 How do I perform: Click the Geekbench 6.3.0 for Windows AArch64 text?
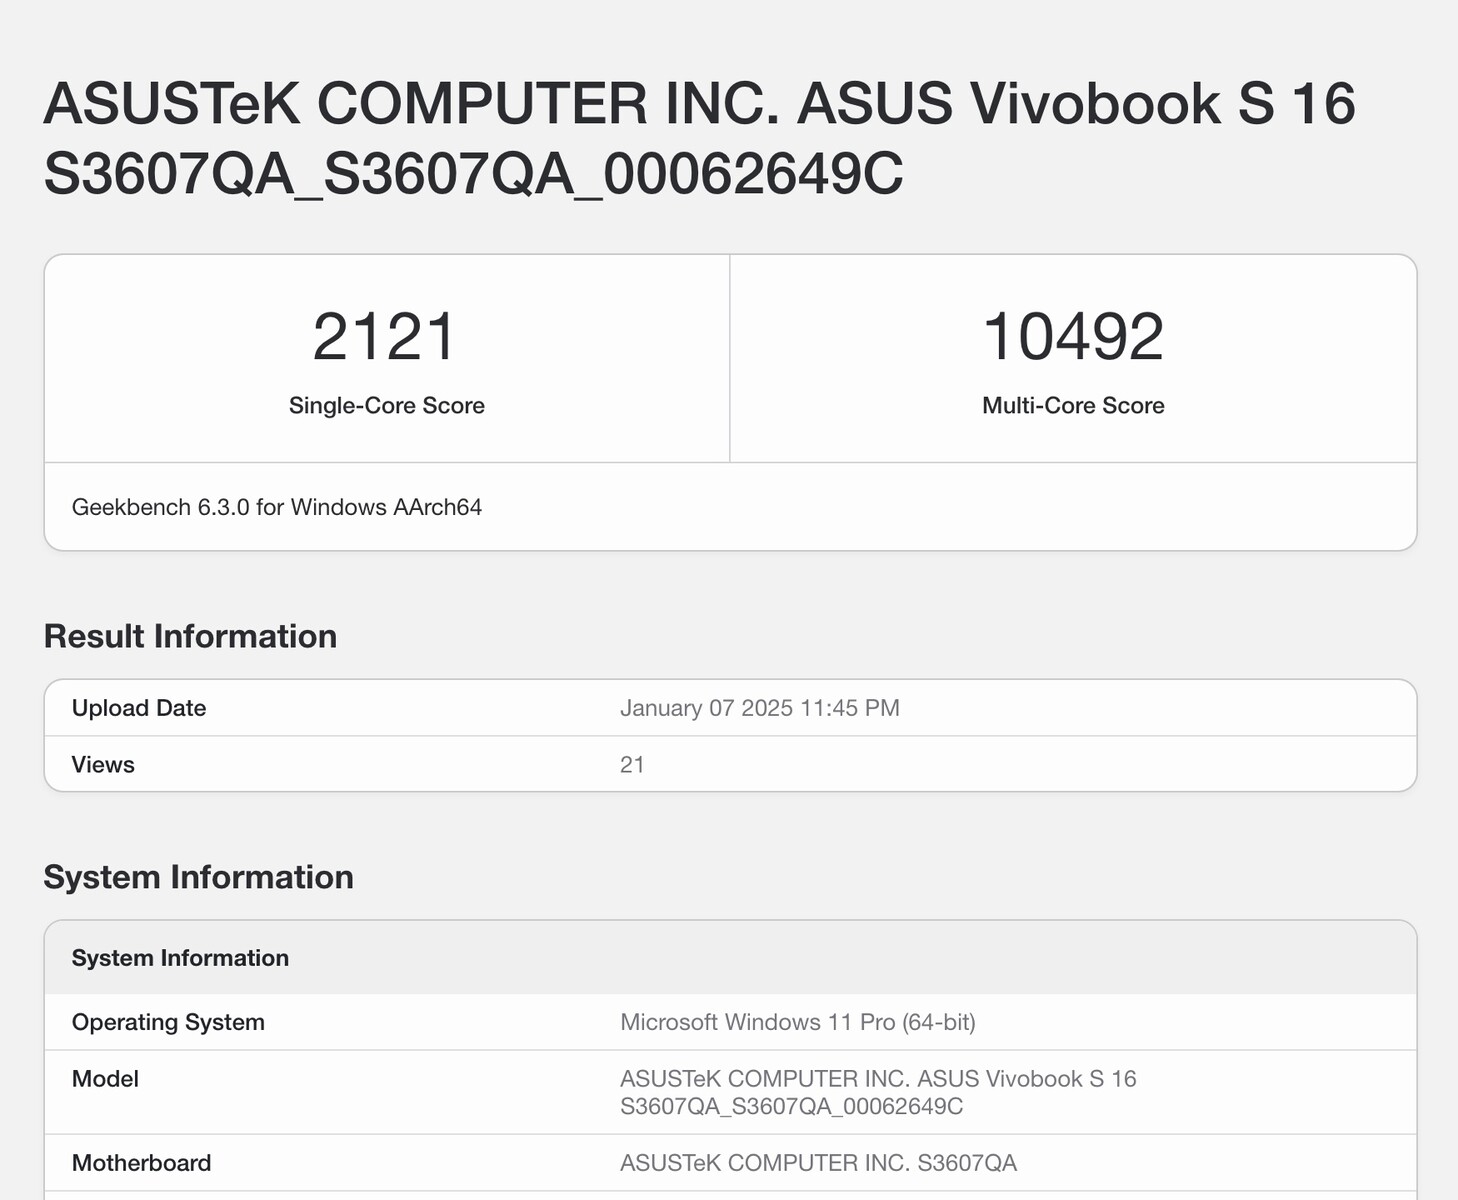[277, 507]
